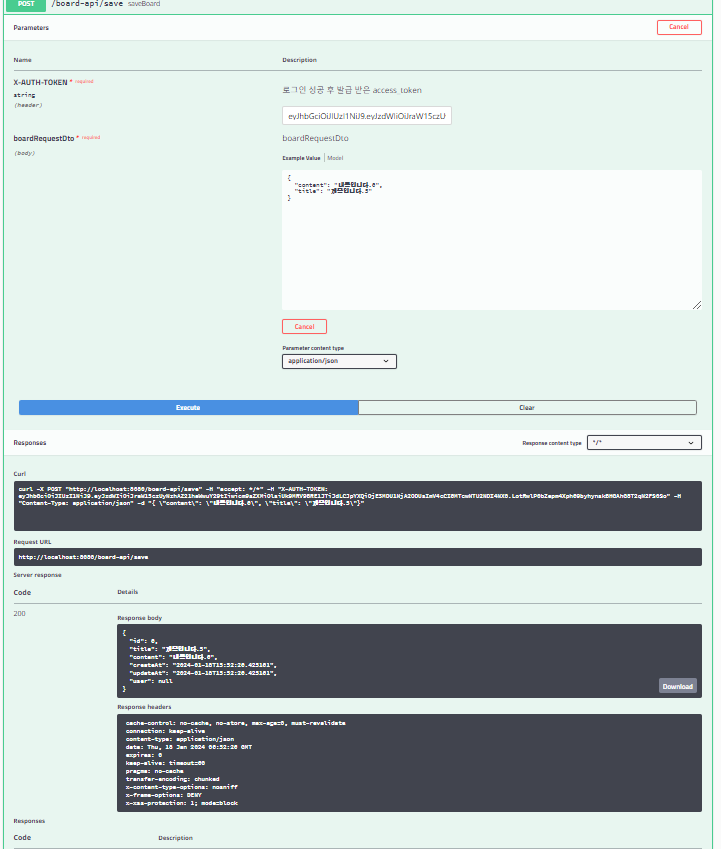Click the 200 response code
The height and width of the screenshot is (849, 721).
(19, 613)
